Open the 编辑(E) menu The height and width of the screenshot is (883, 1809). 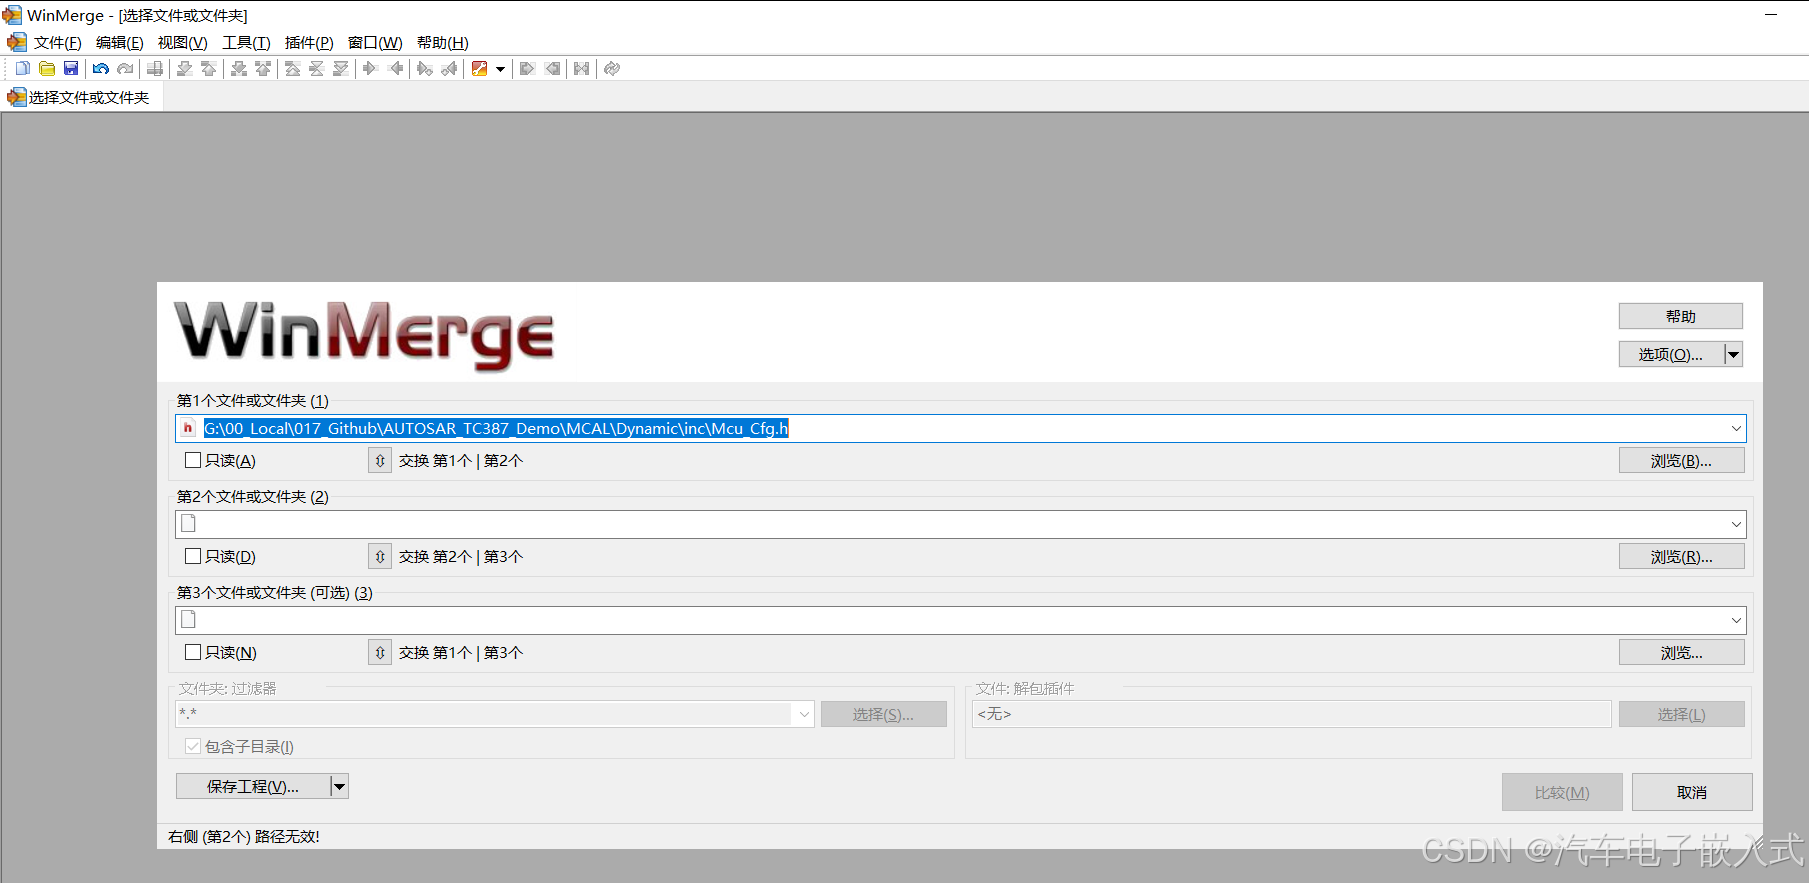tap(119, 42)
